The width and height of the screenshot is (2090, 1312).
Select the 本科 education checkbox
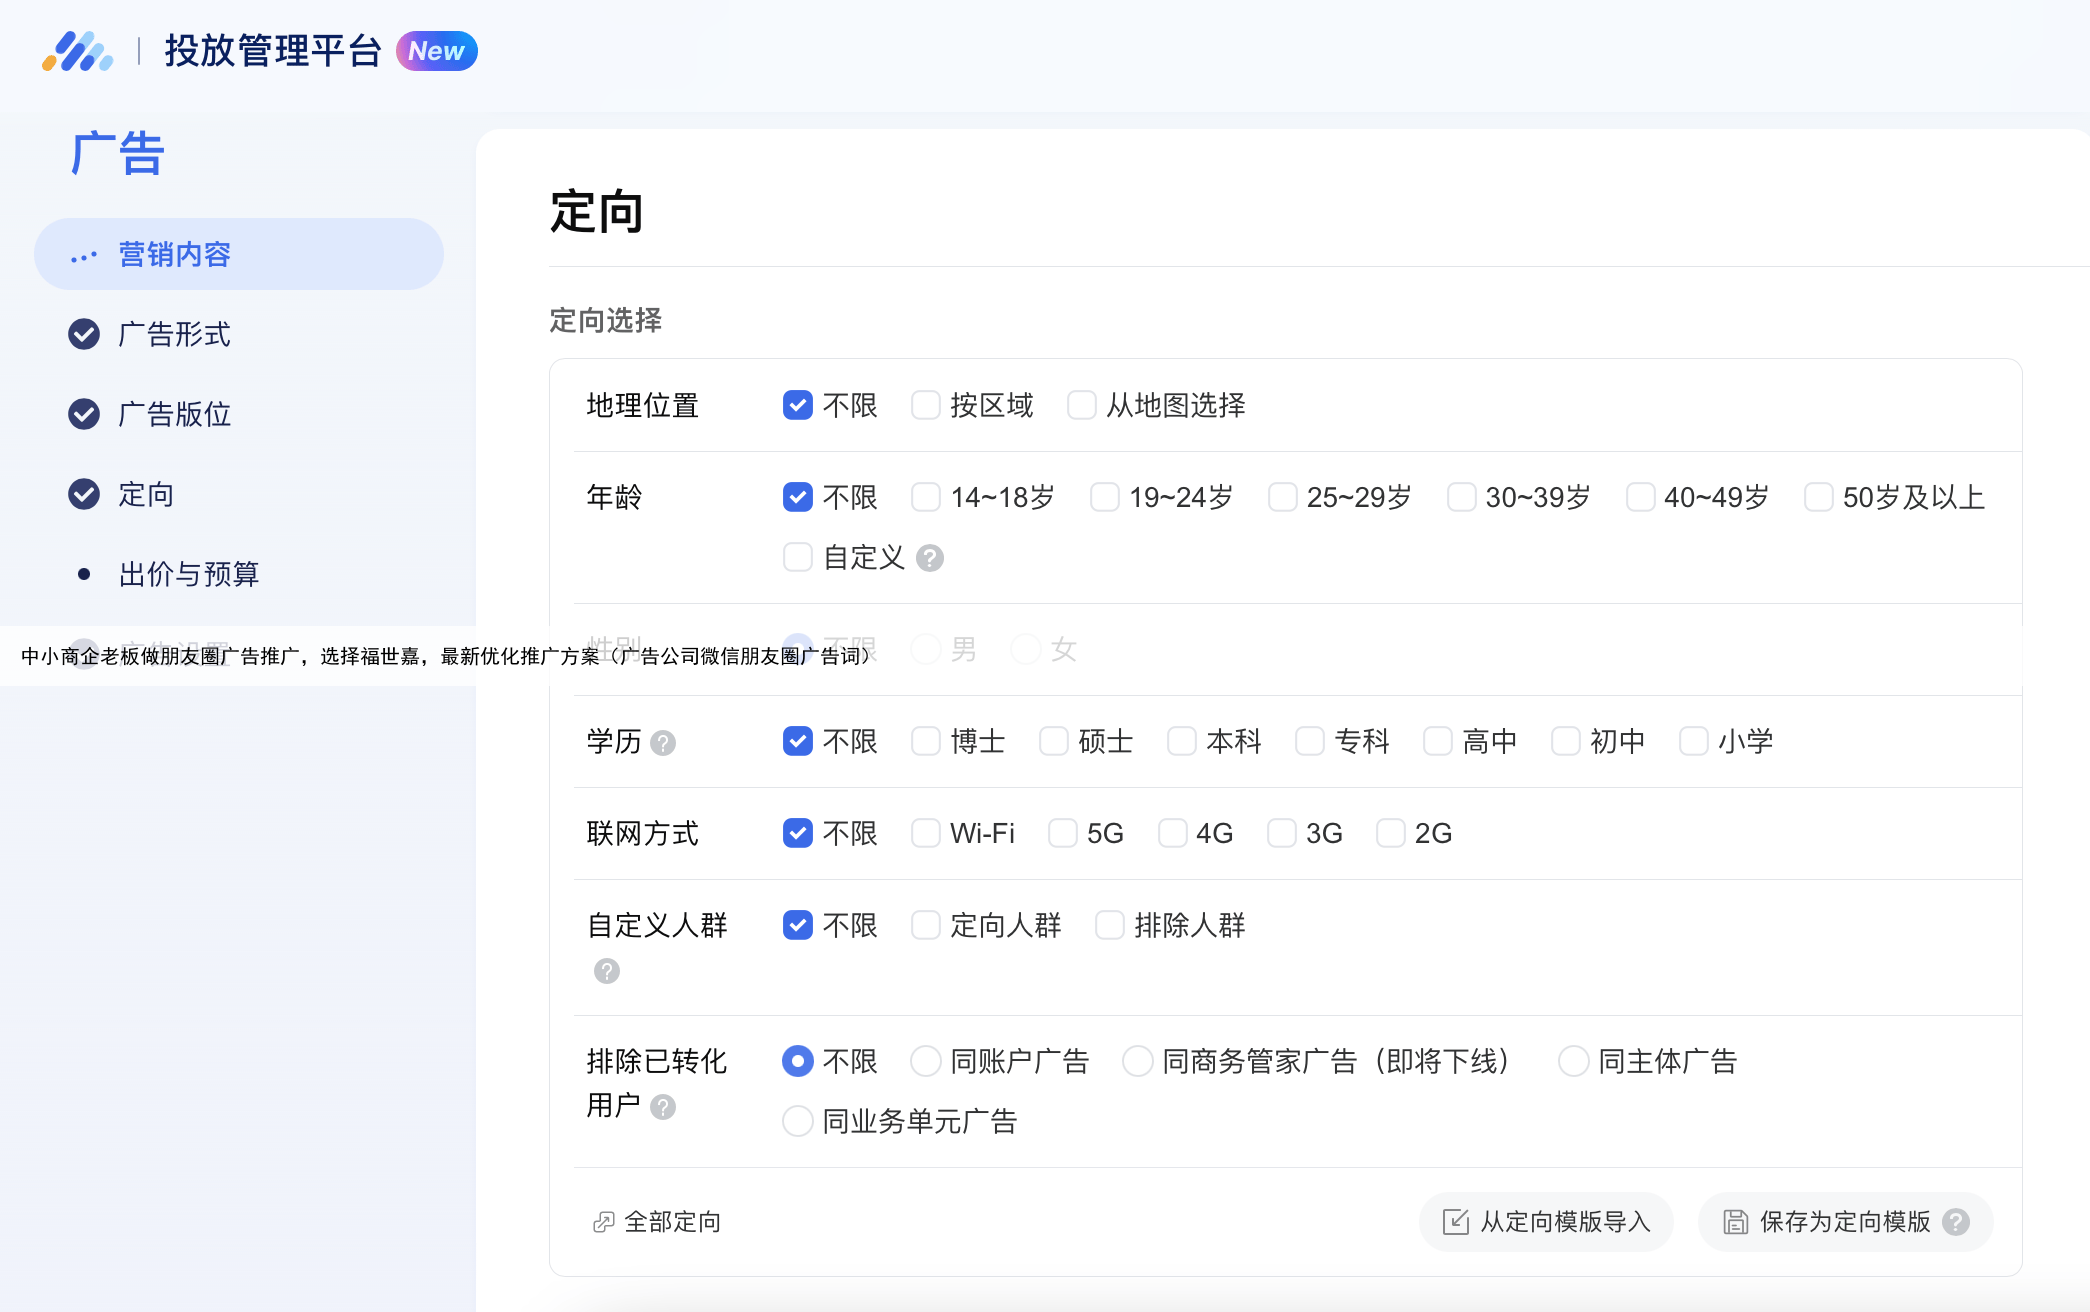tap(1182, 741)
